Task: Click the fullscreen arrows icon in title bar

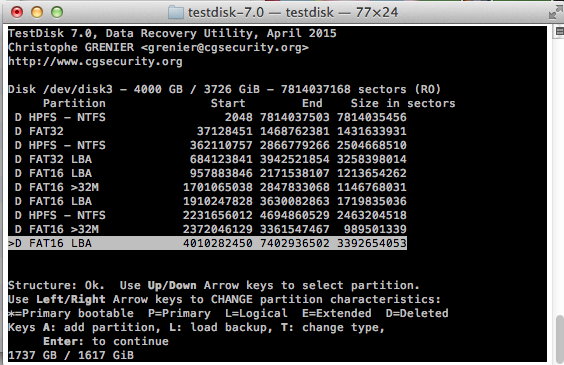Action: (555, 12)
